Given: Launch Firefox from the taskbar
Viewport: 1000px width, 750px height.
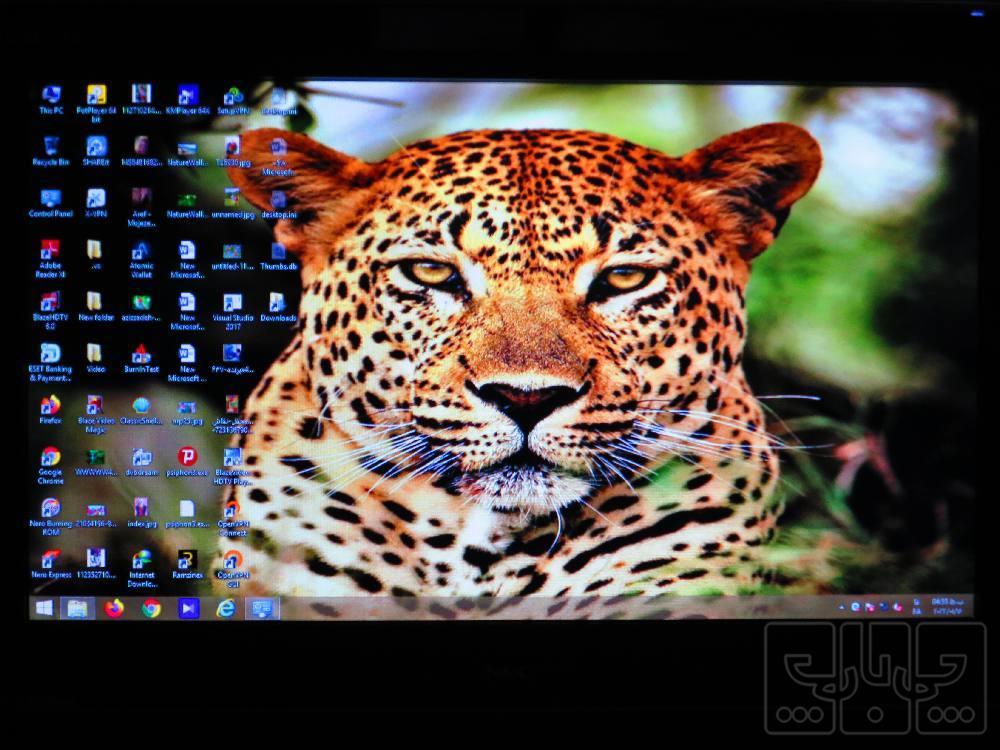Looking at the screenshot, I should point(114,608).
